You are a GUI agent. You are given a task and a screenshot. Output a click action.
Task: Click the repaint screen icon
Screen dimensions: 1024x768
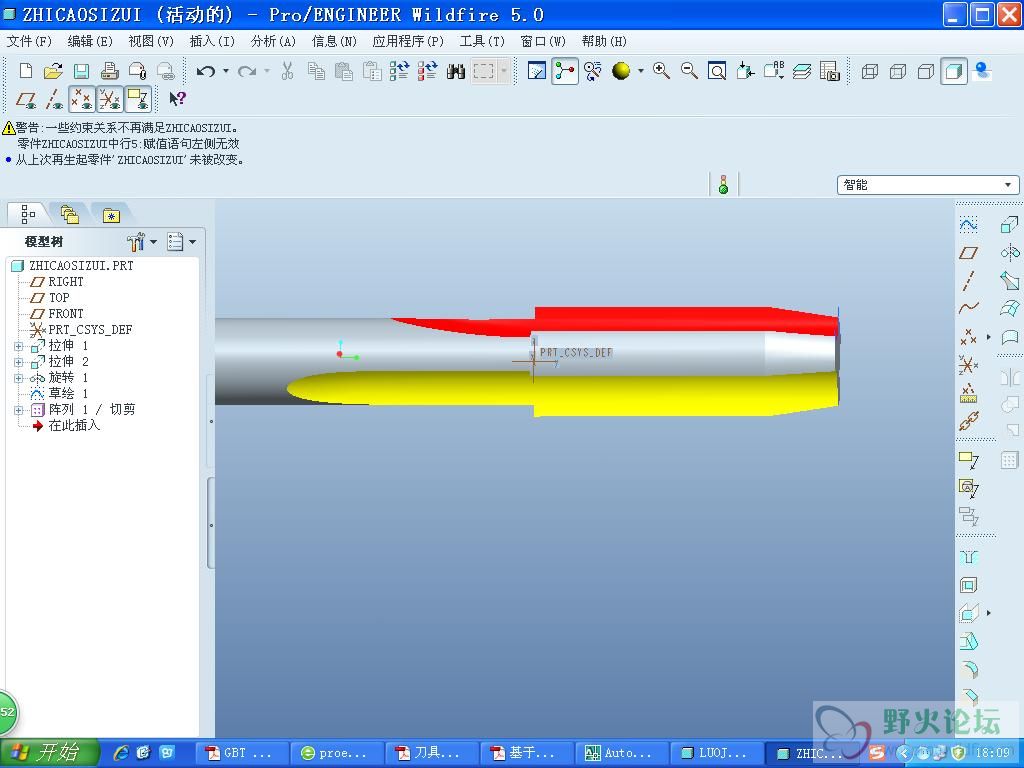[x=537, y=71]
